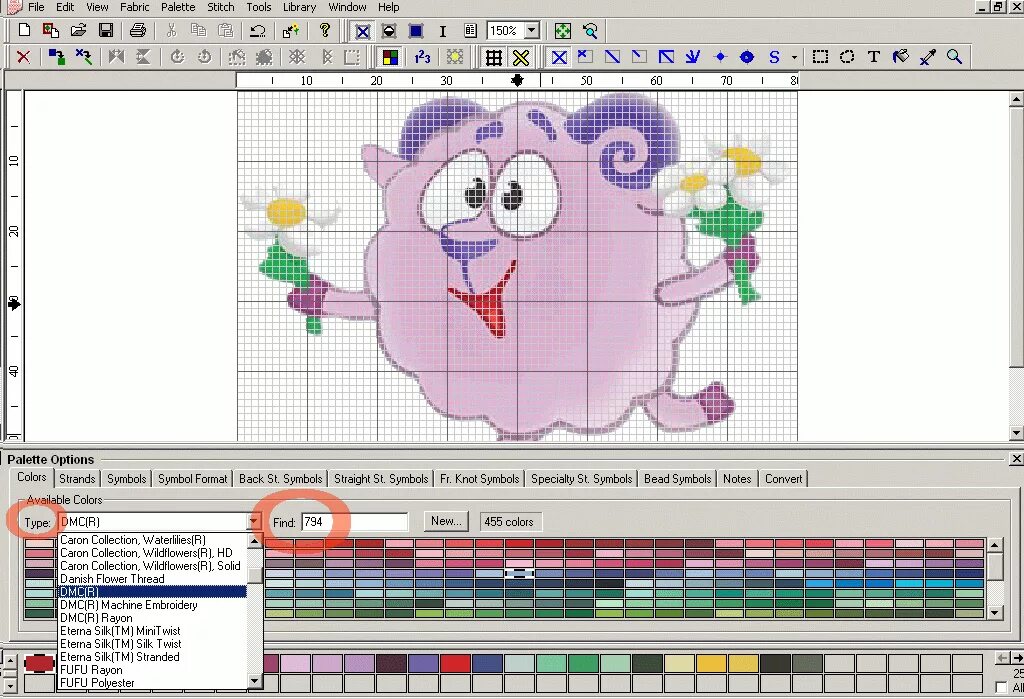
Task: Save the pattern with the floppy disk icon
Action: (x=106, y=30)
